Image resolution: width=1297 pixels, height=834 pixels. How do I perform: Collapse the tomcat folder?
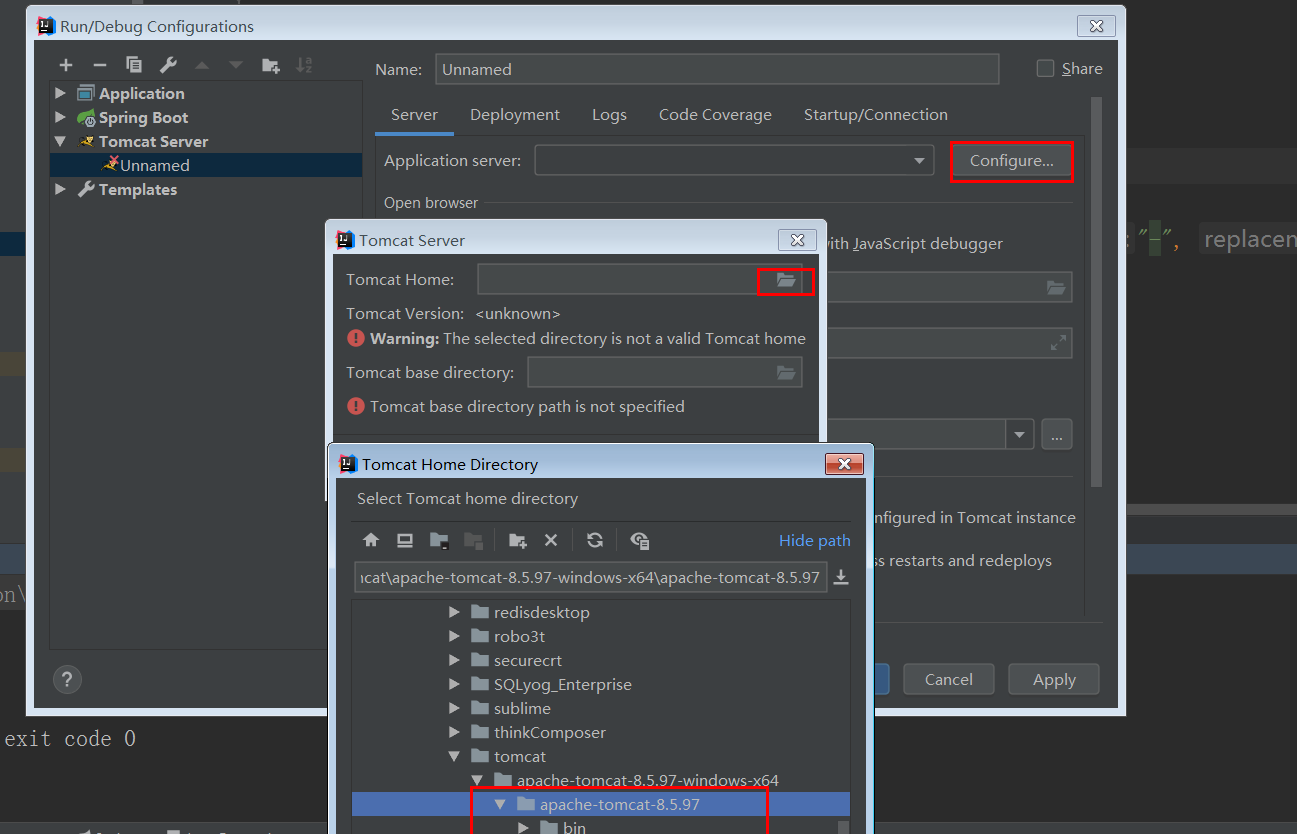(455, 756)
